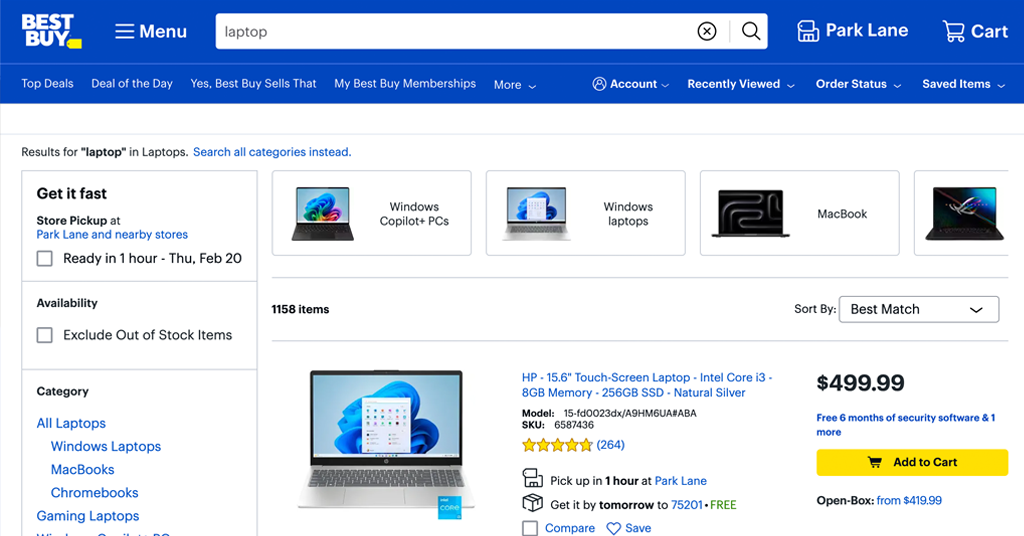The width and height of the screenshot is (1024, 536).
Task: Open Park Lane store locator
Action: (x=852, y=31)
